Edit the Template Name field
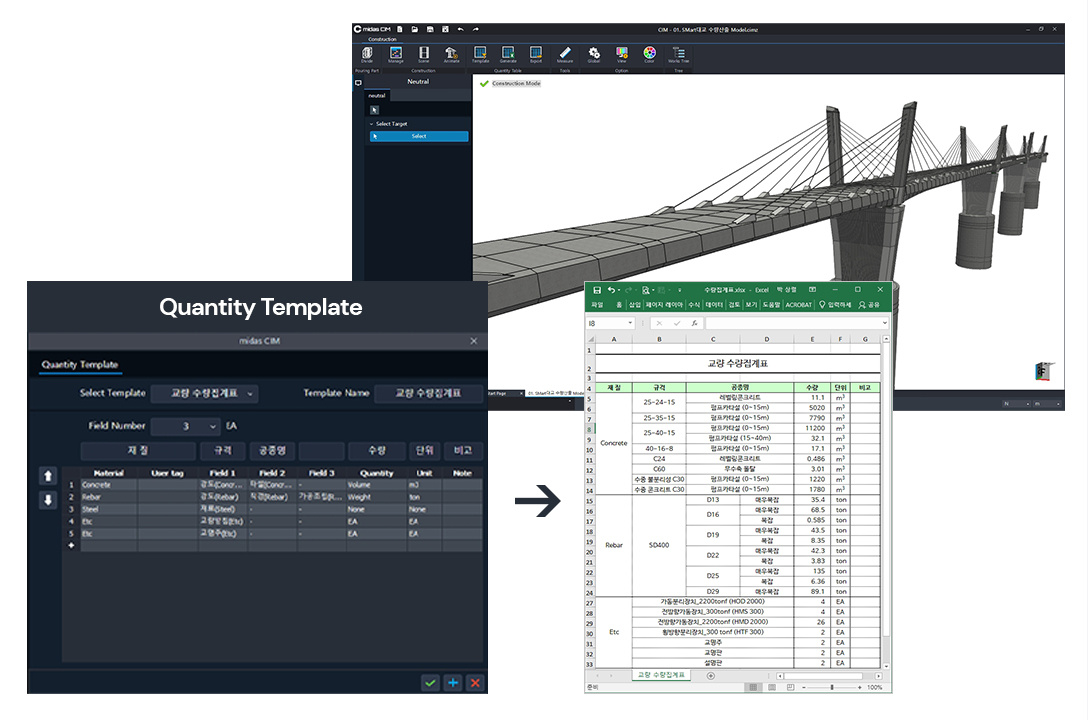Viewport: 1088px width, 720px height. pyautogui.click(x=428, y=393)
